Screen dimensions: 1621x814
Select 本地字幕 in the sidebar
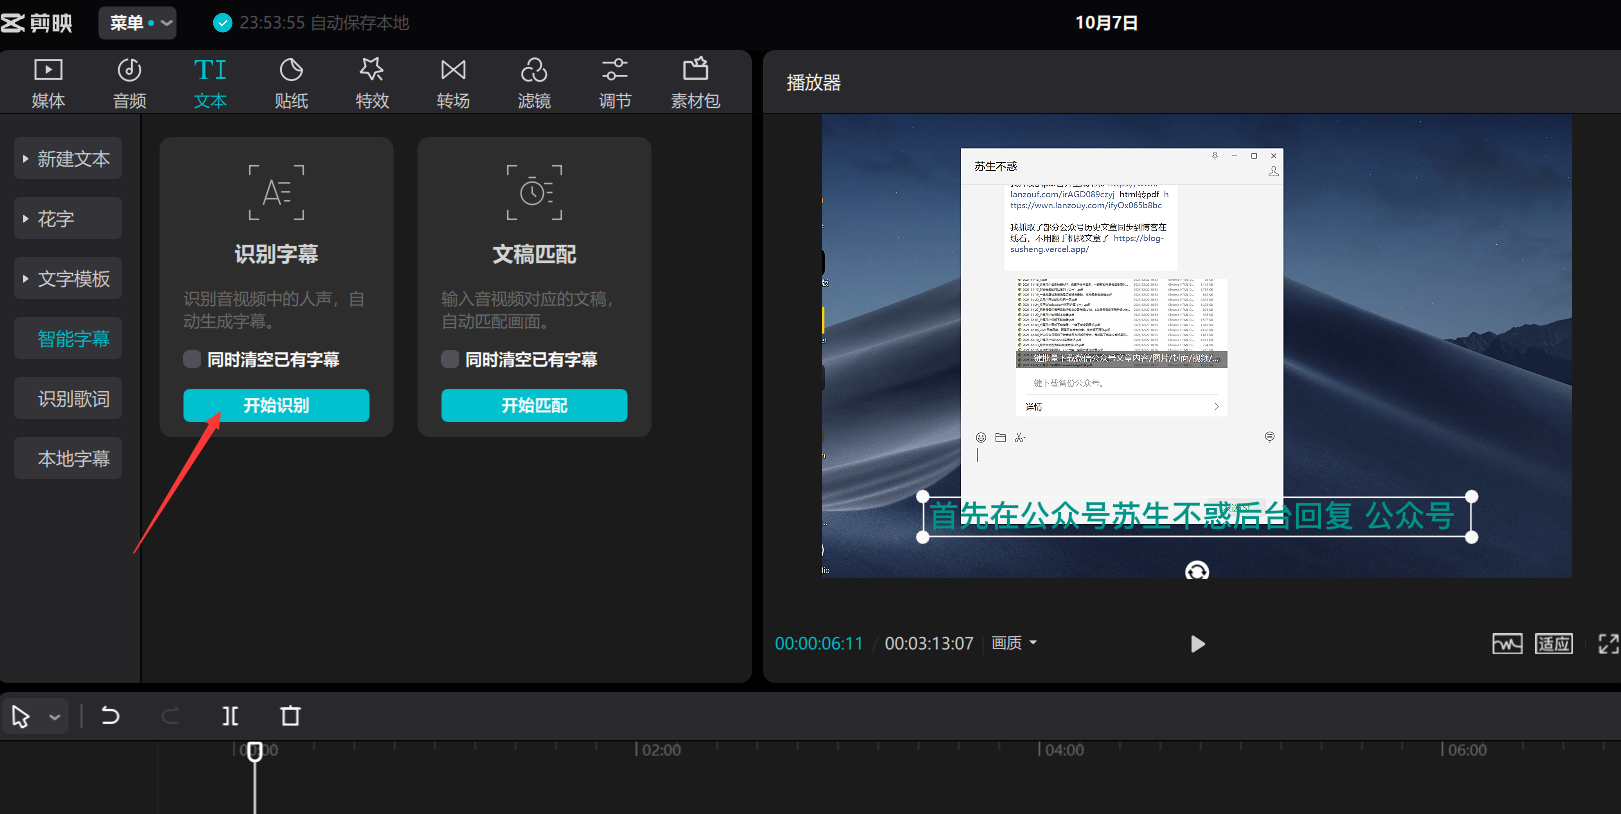tap(68, 458)
